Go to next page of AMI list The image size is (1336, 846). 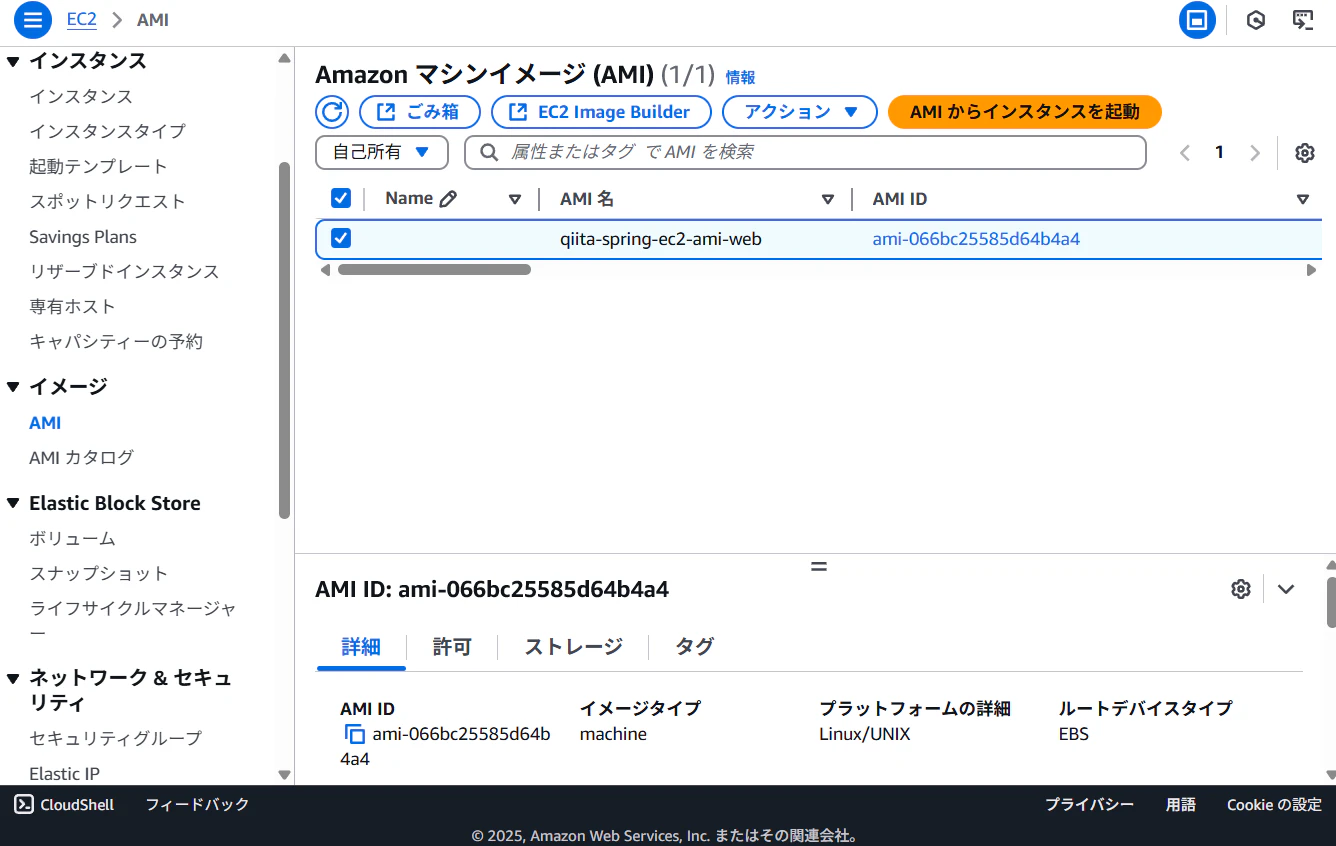[x=1255, y=152]
